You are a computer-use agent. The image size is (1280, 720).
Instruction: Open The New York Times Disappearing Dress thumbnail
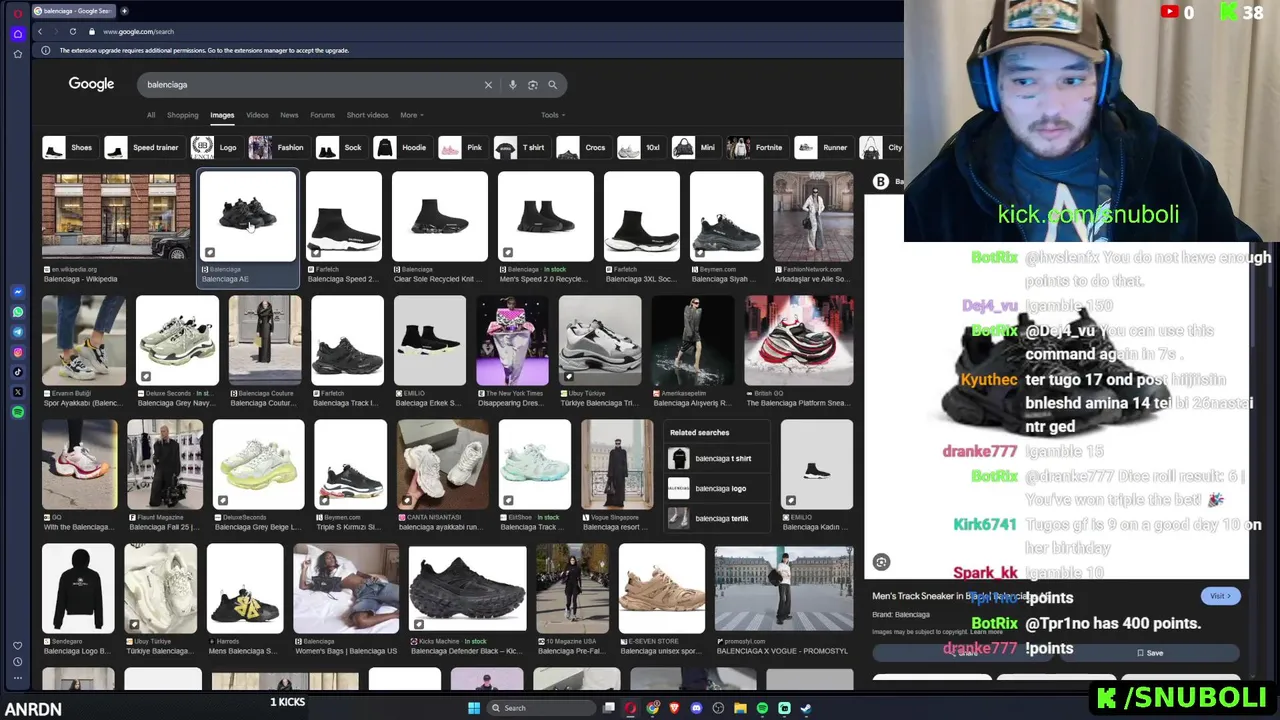tap(512, 340)
